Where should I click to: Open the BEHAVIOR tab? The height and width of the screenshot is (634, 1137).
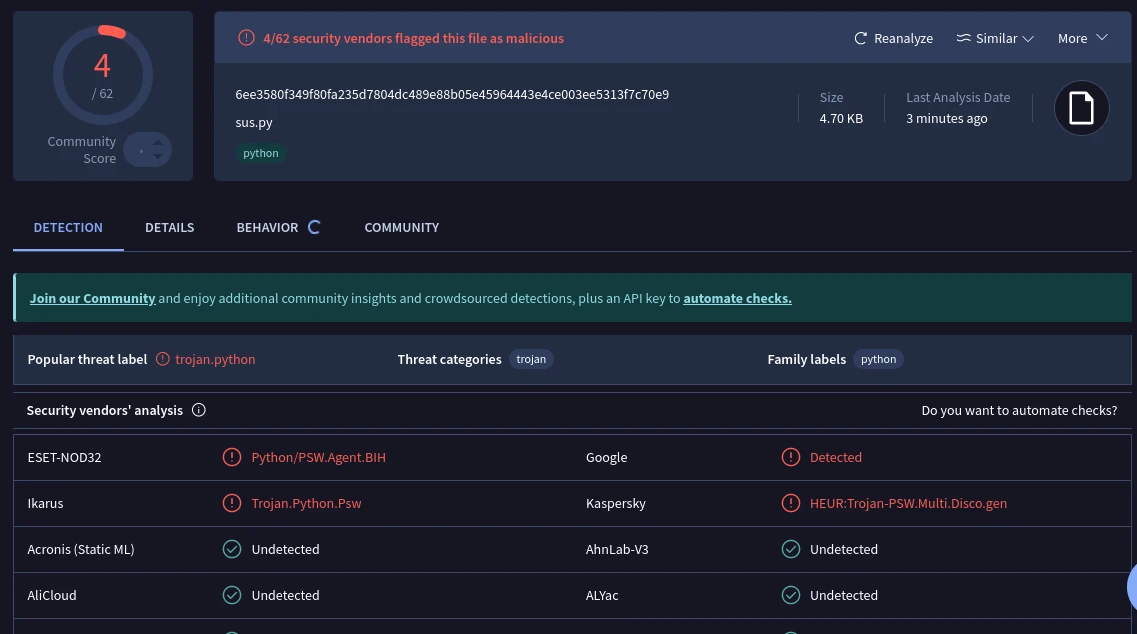[x=267, y=228]
